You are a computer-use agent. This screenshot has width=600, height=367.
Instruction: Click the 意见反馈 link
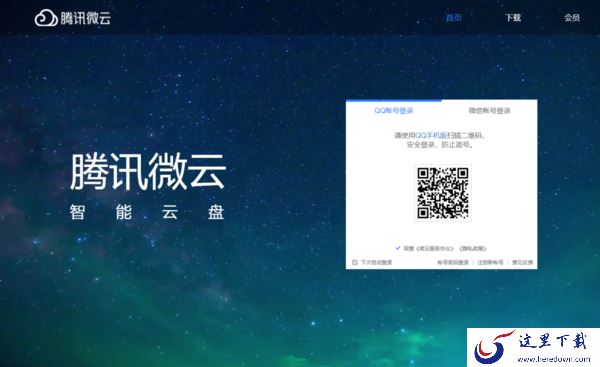coord(522,262)
